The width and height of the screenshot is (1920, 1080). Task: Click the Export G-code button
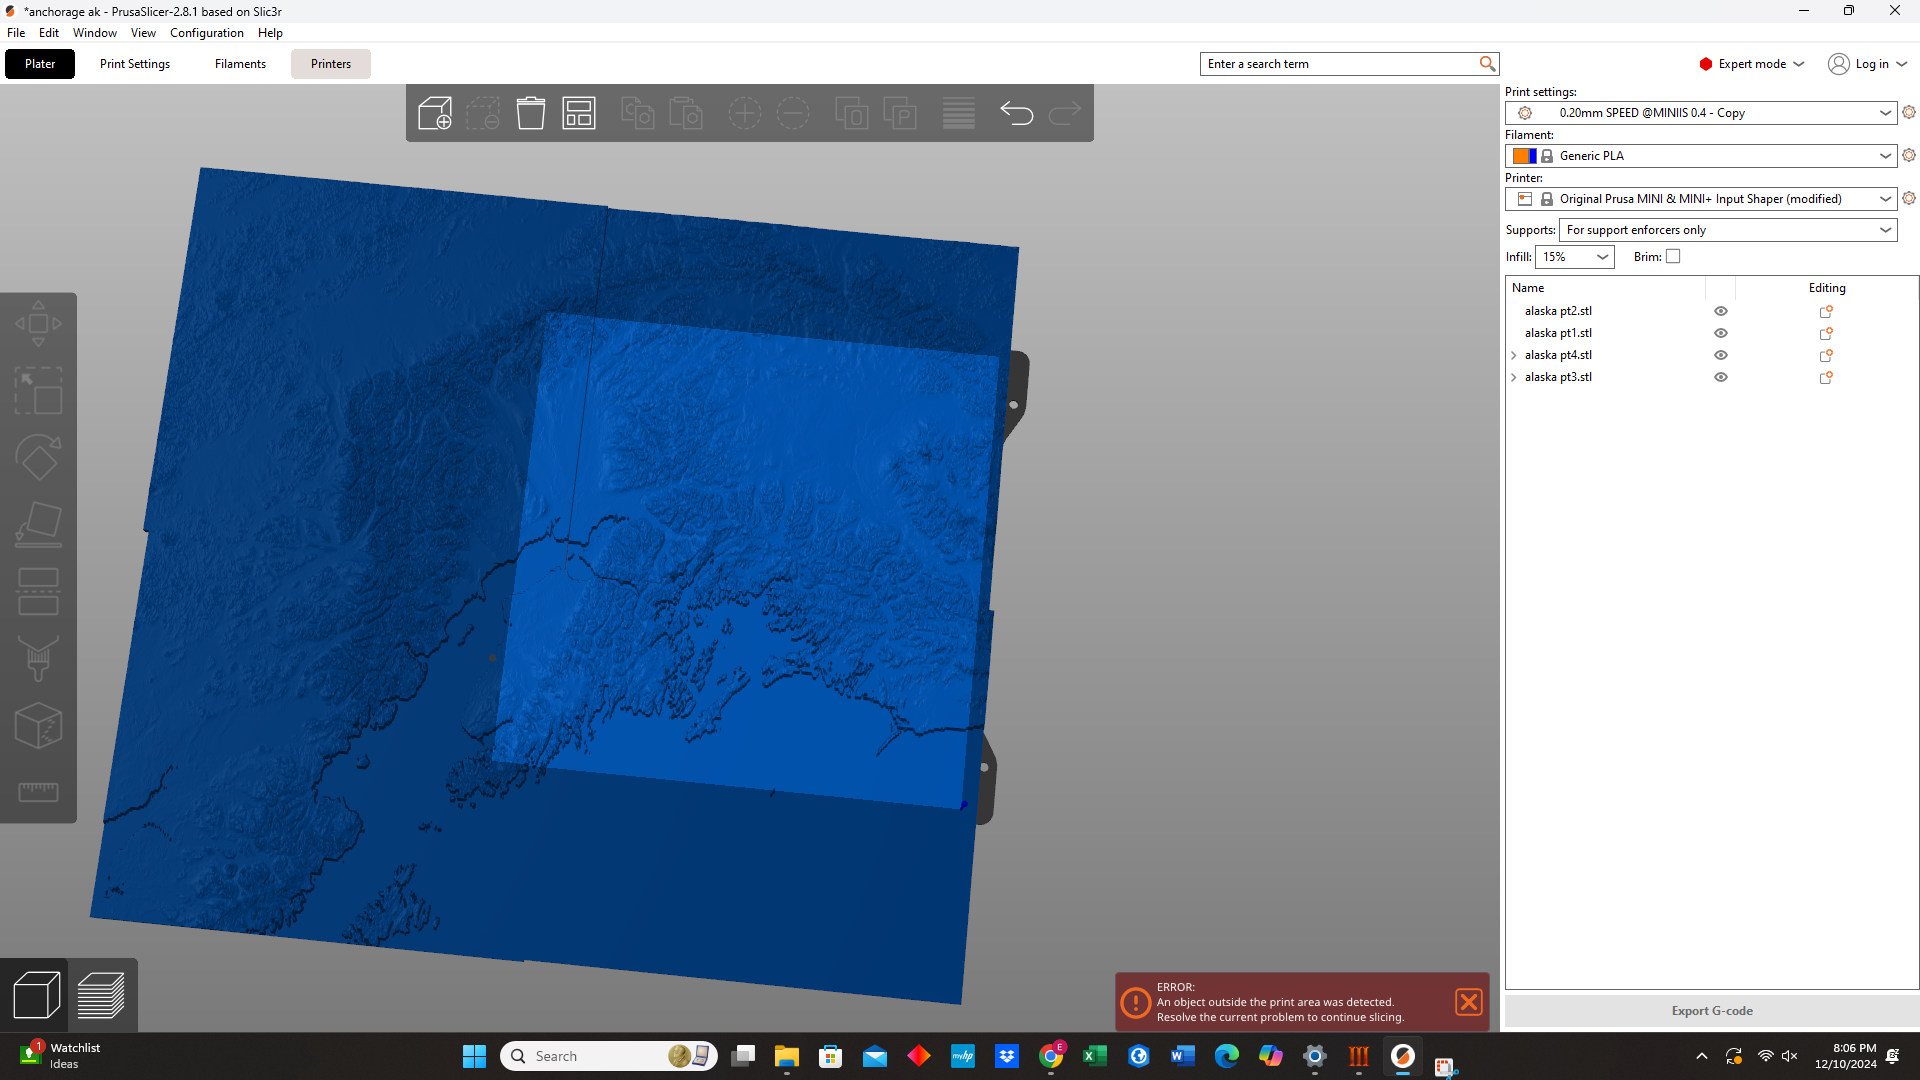click(x=1711, y=1011)
